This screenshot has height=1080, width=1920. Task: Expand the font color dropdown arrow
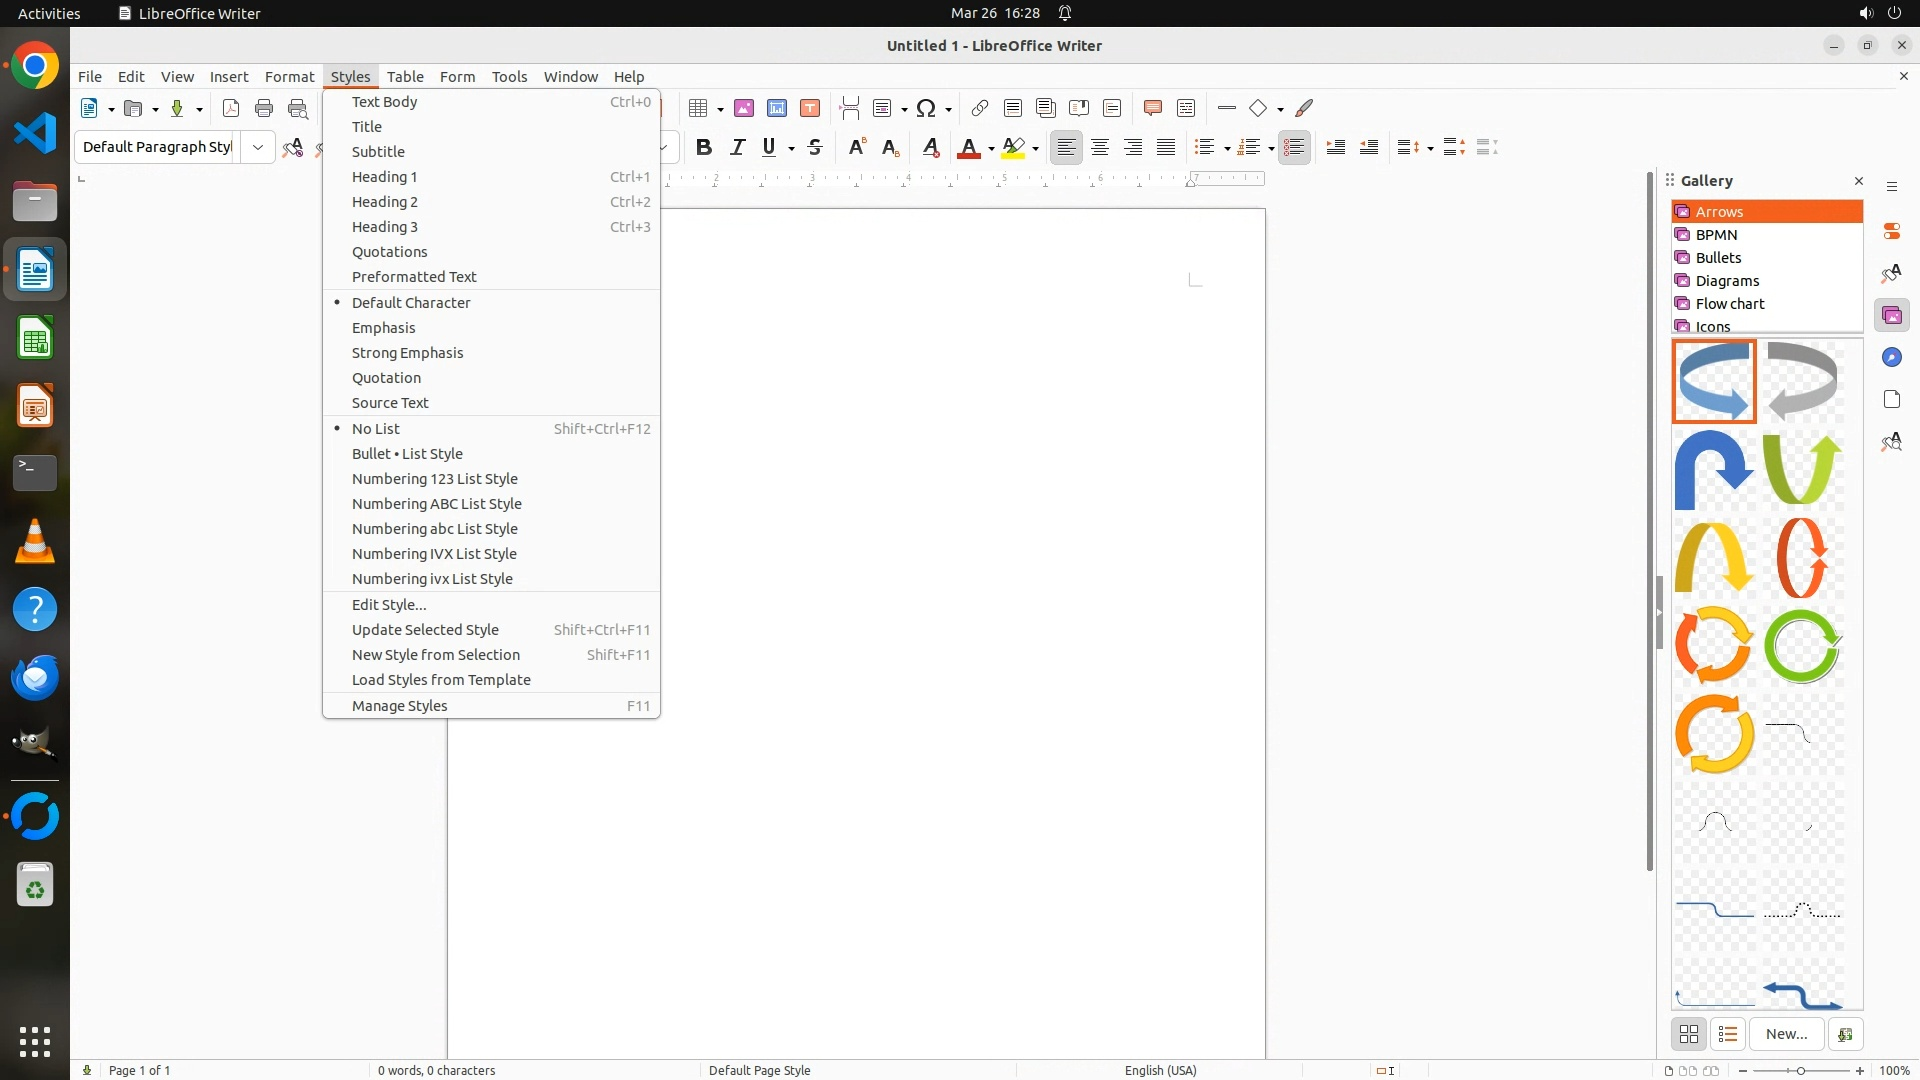[x=991, y=149]
